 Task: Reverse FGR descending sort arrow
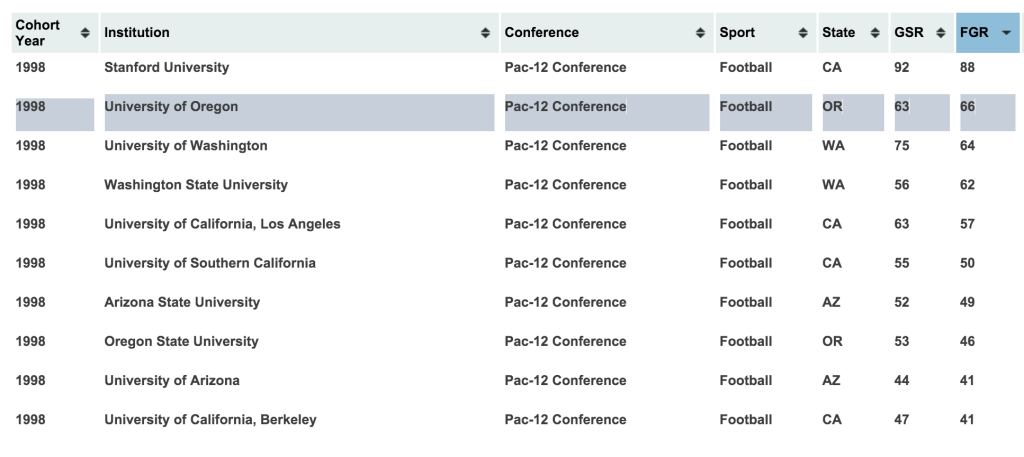[1006, 33]
